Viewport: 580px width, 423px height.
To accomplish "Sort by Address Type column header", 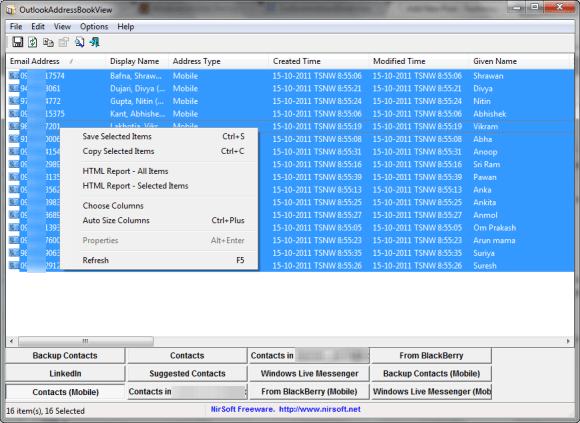I will tap(219, 61).
